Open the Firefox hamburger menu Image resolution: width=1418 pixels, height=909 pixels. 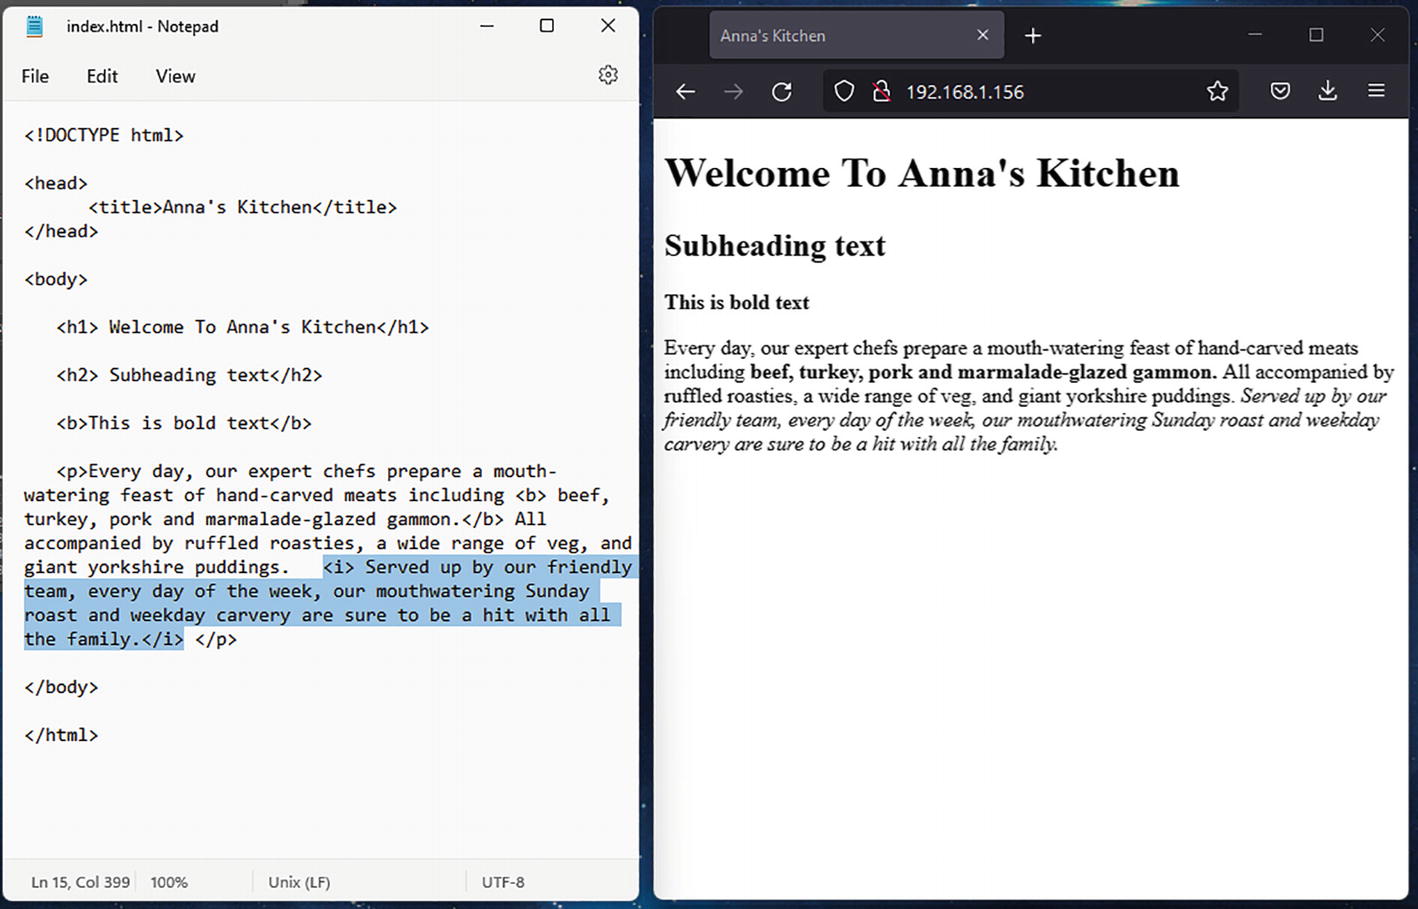point(1376,92)
